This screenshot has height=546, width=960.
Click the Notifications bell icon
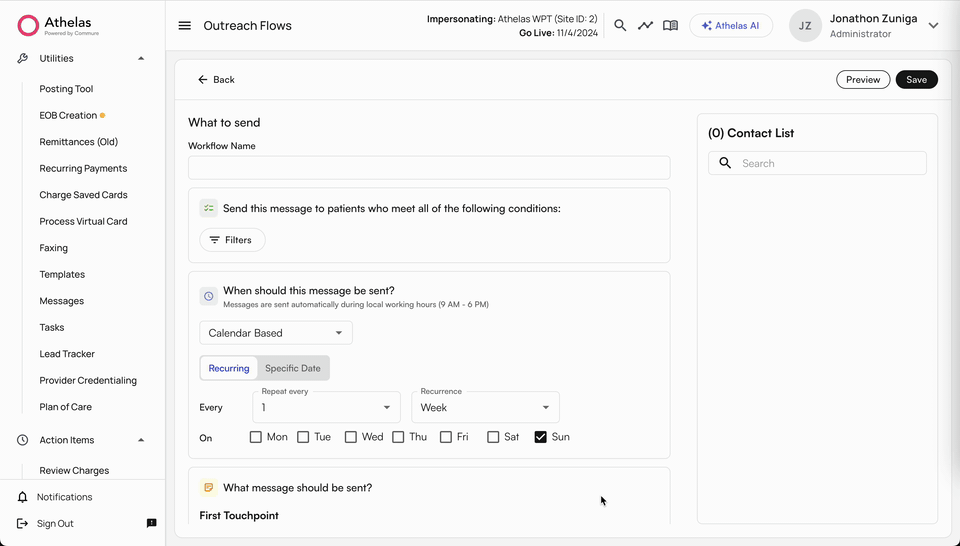23,497
